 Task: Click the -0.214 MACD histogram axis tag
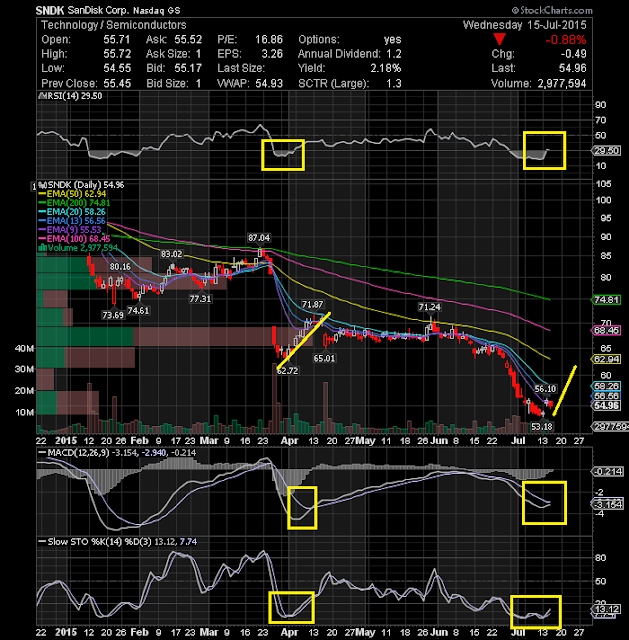[x=607, y=472]
